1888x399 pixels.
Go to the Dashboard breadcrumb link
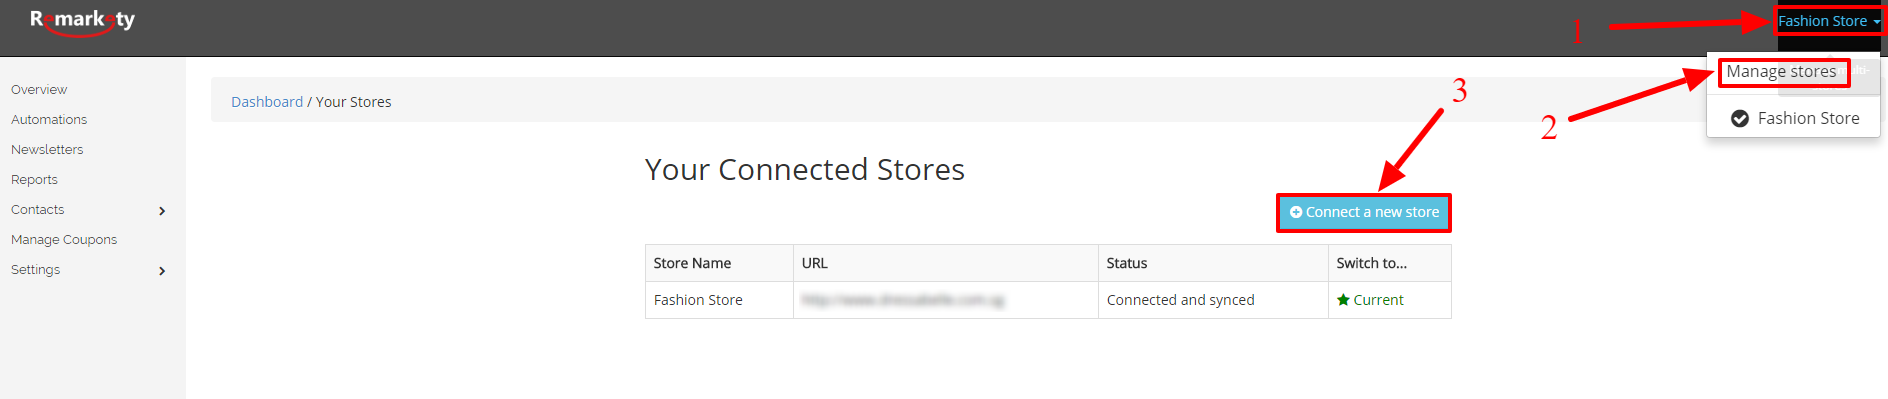coord(267,102)
